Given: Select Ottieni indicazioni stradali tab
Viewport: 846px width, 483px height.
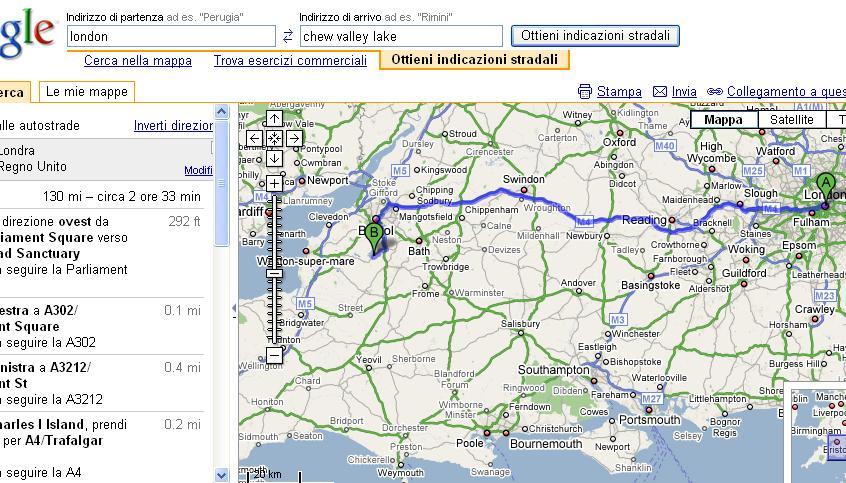Looking at the screenshot, I should click(x=474, y=60).
